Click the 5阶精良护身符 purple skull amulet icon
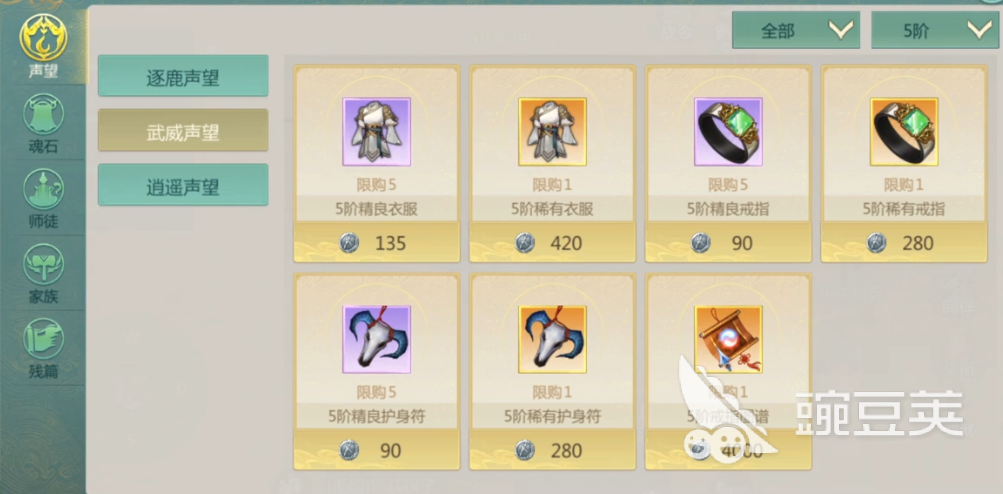 pyautogui.click(x=376, y=339)
